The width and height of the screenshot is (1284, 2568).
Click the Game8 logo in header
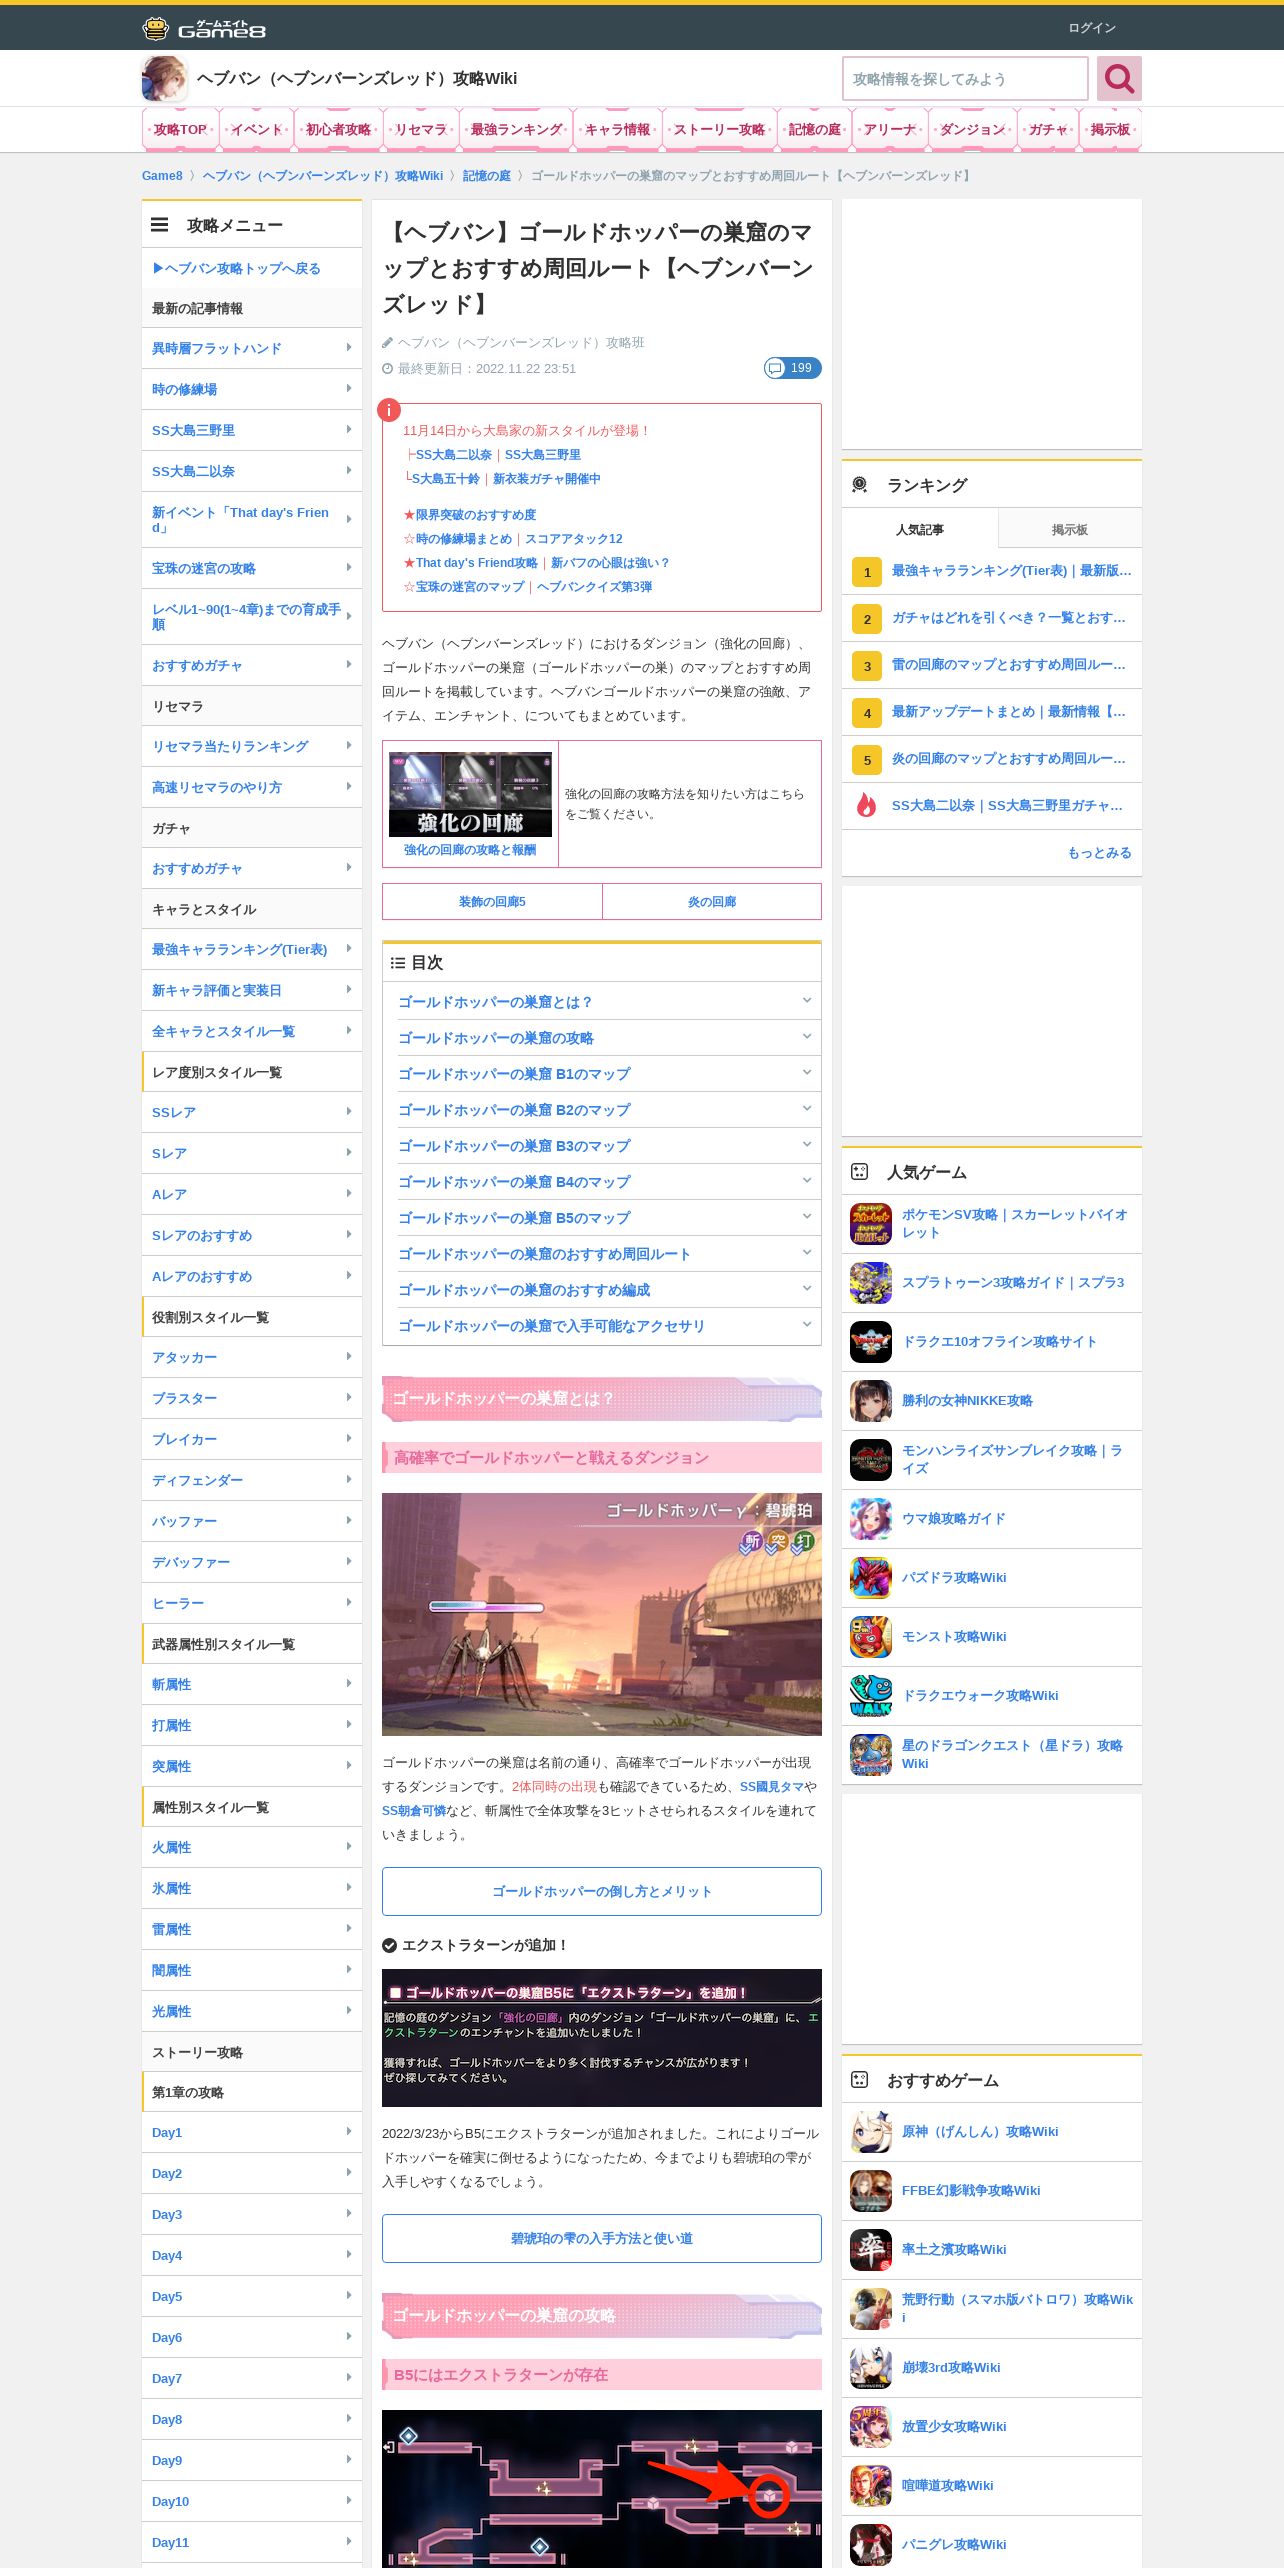[x=204, y=28]
